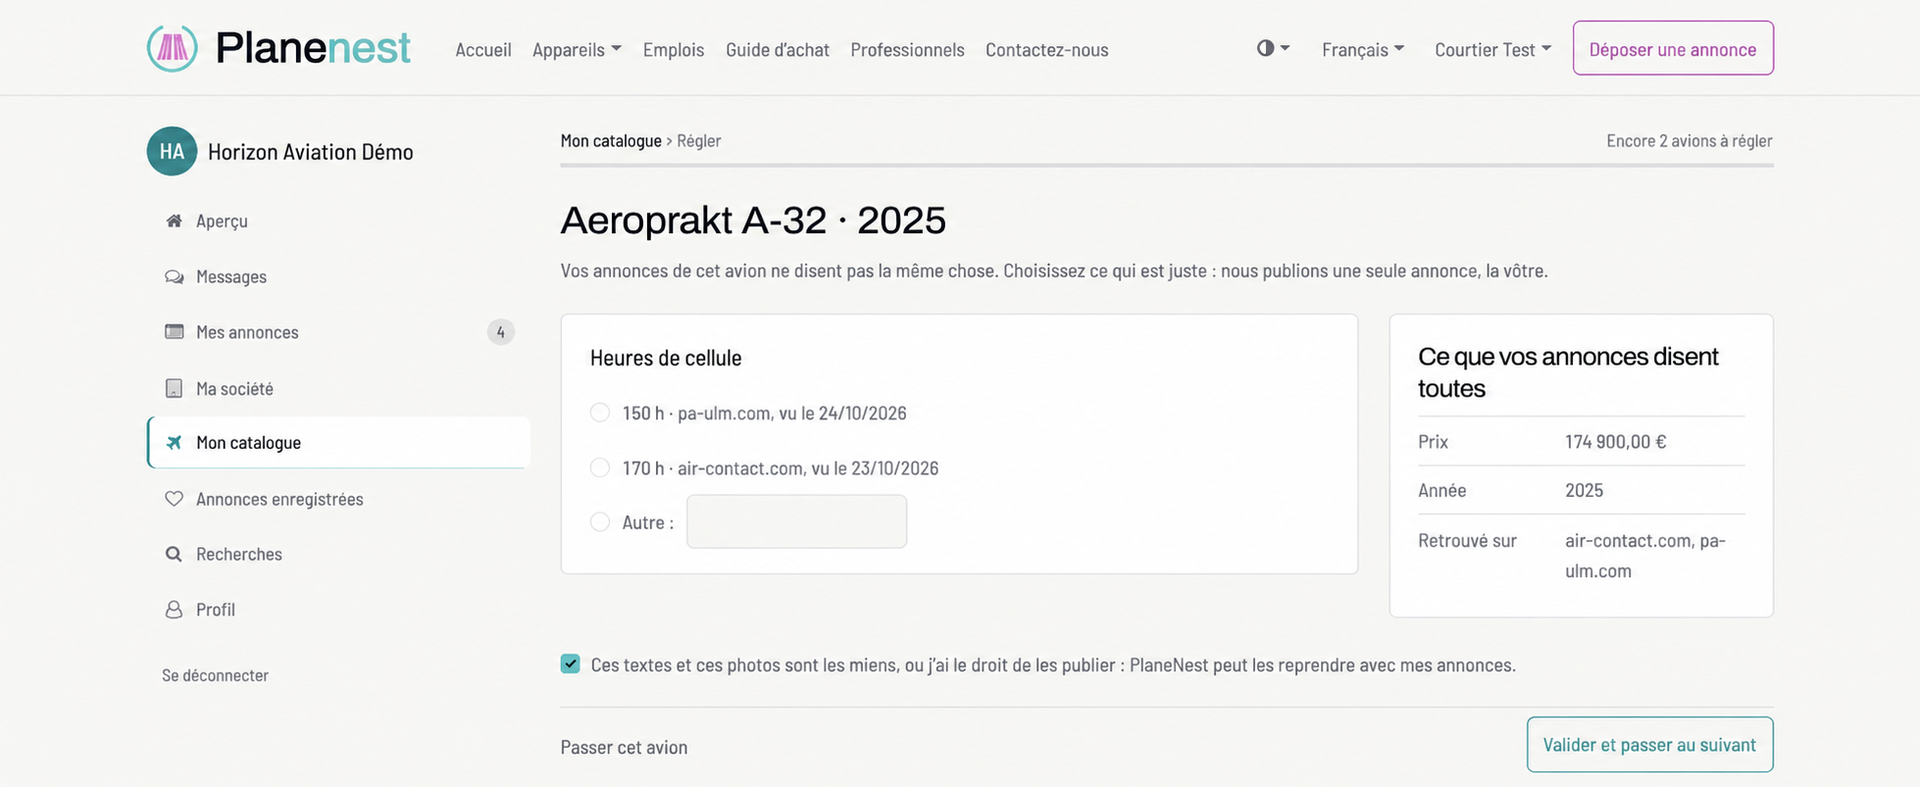This screenshot has width=1920, height=787.
Task: Click the heart icon beside Annonces enregistrées
Action: click(174, 499)
